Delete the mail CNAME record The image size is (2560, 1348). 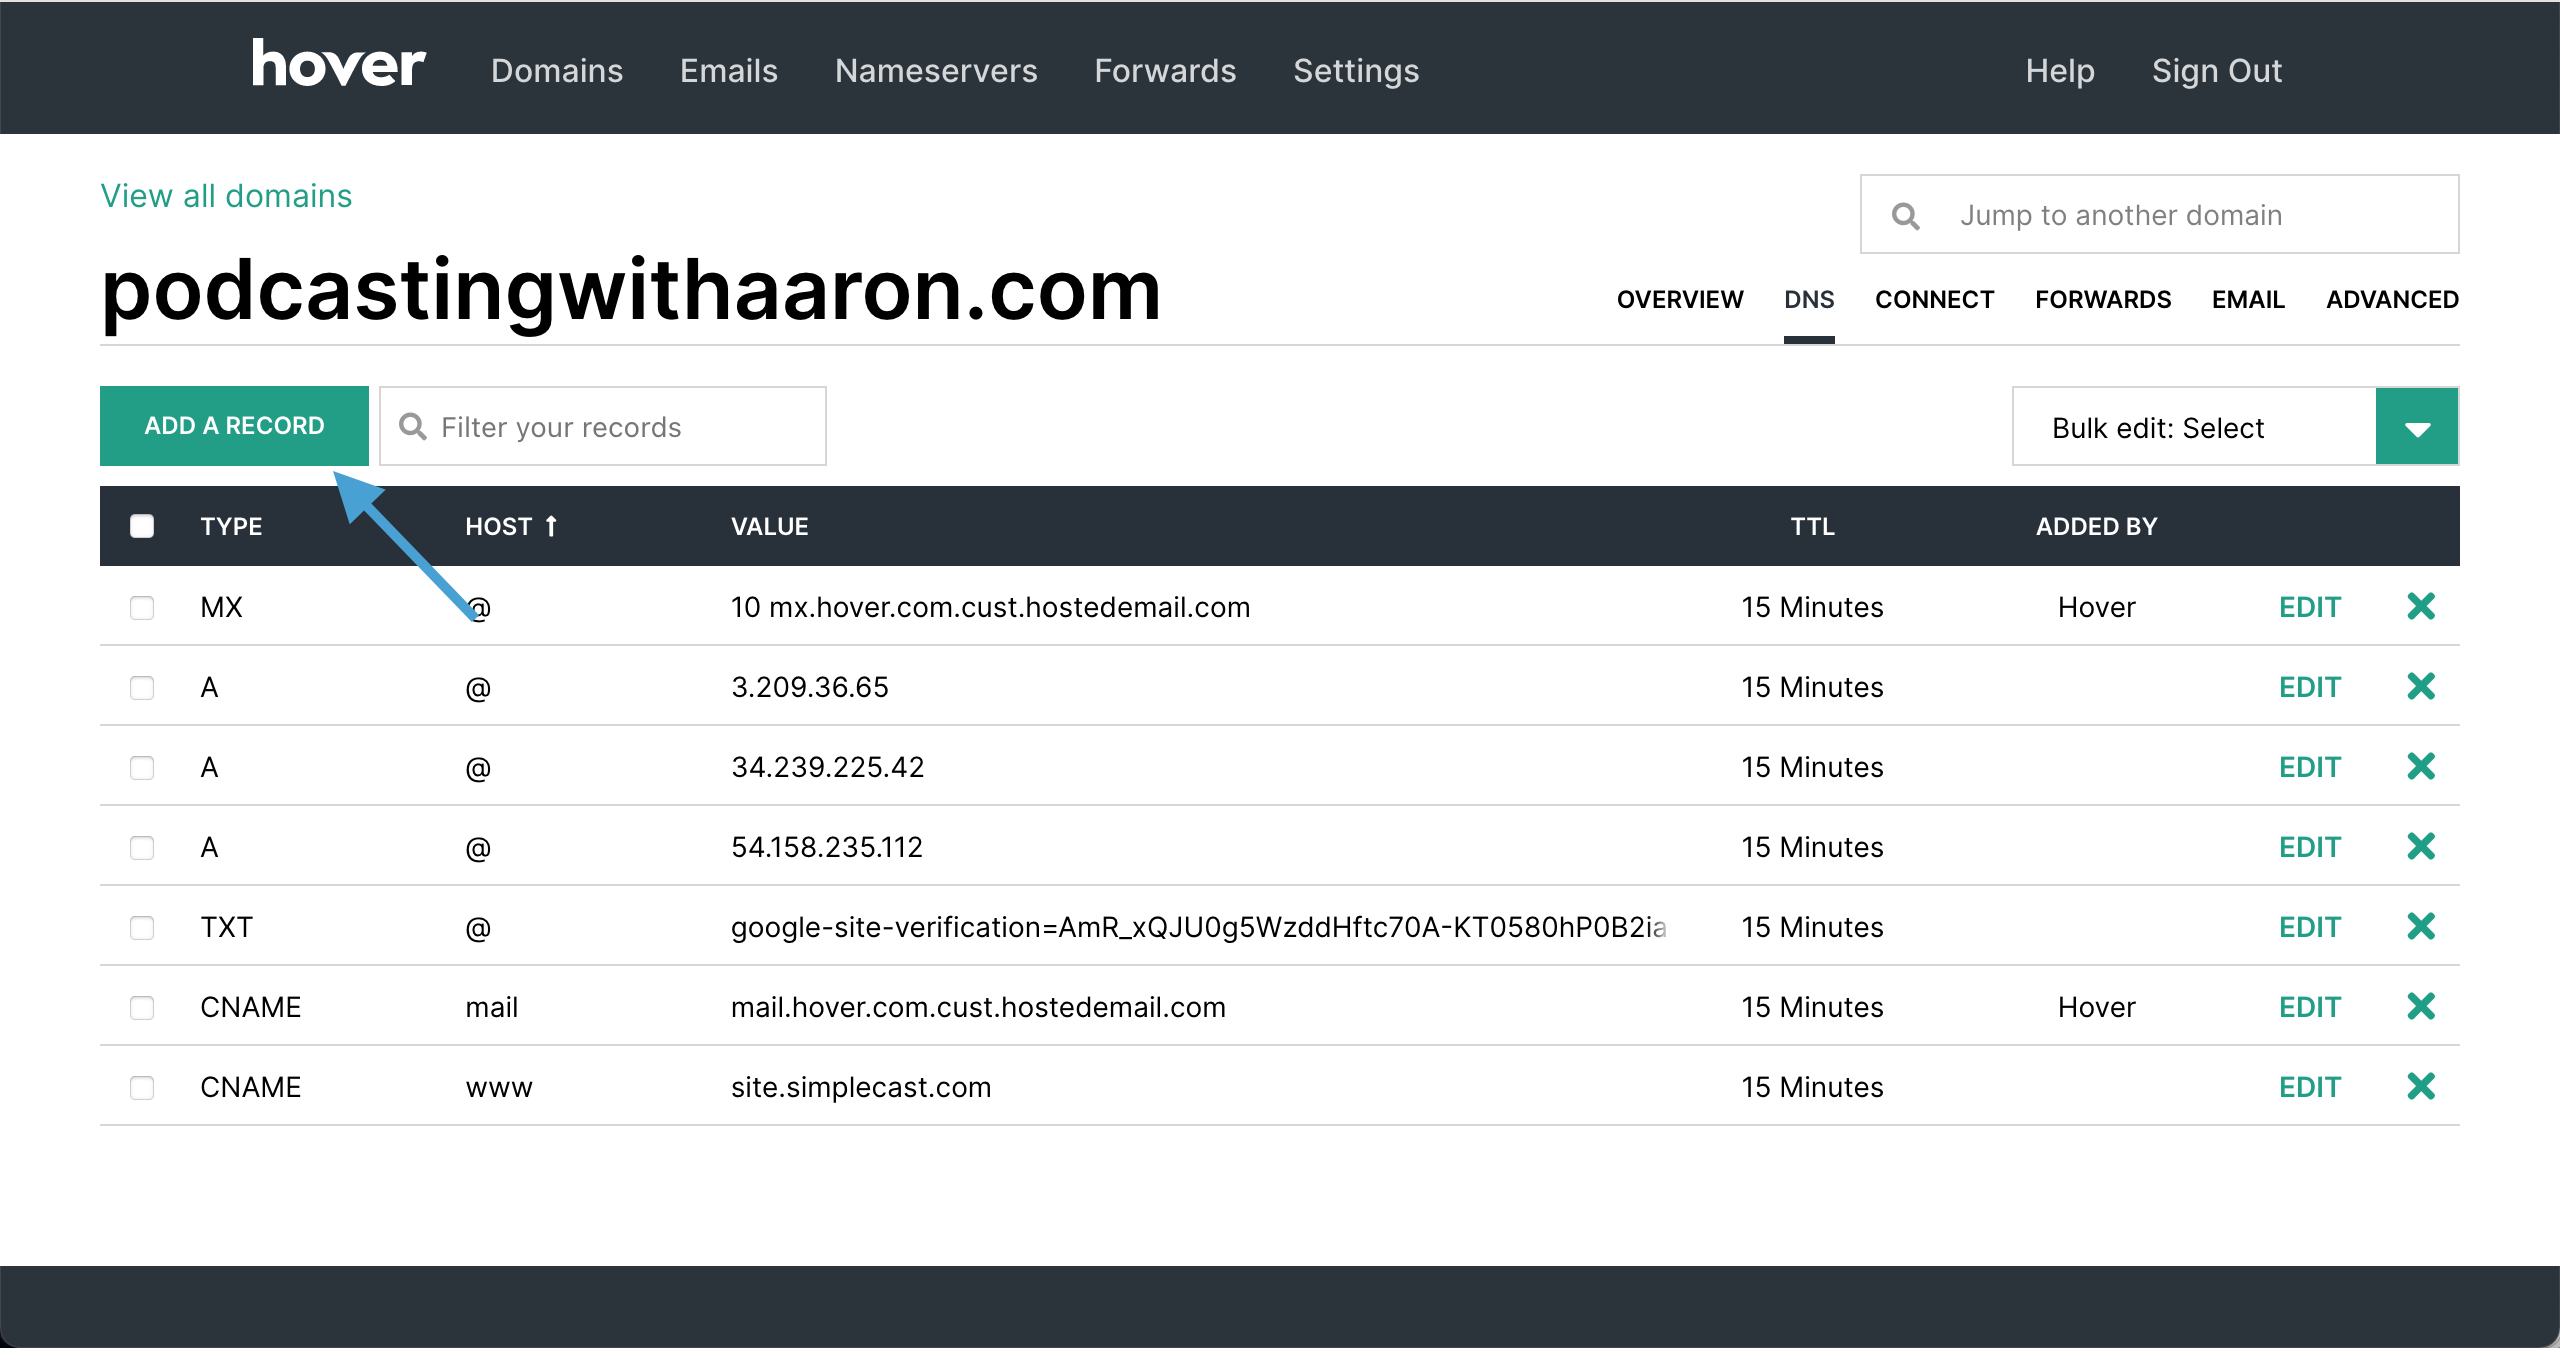coord(2420,1006)
